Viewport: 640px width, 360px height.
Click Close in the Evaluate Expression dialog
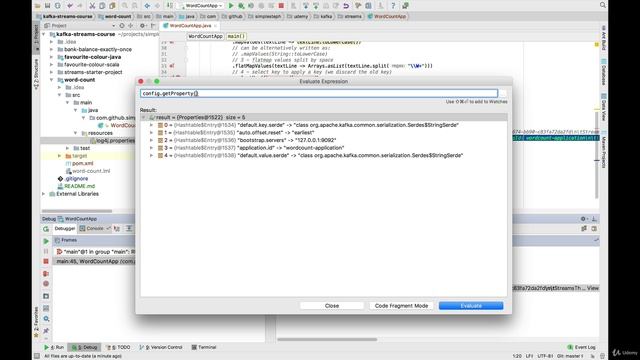(332, 306)
